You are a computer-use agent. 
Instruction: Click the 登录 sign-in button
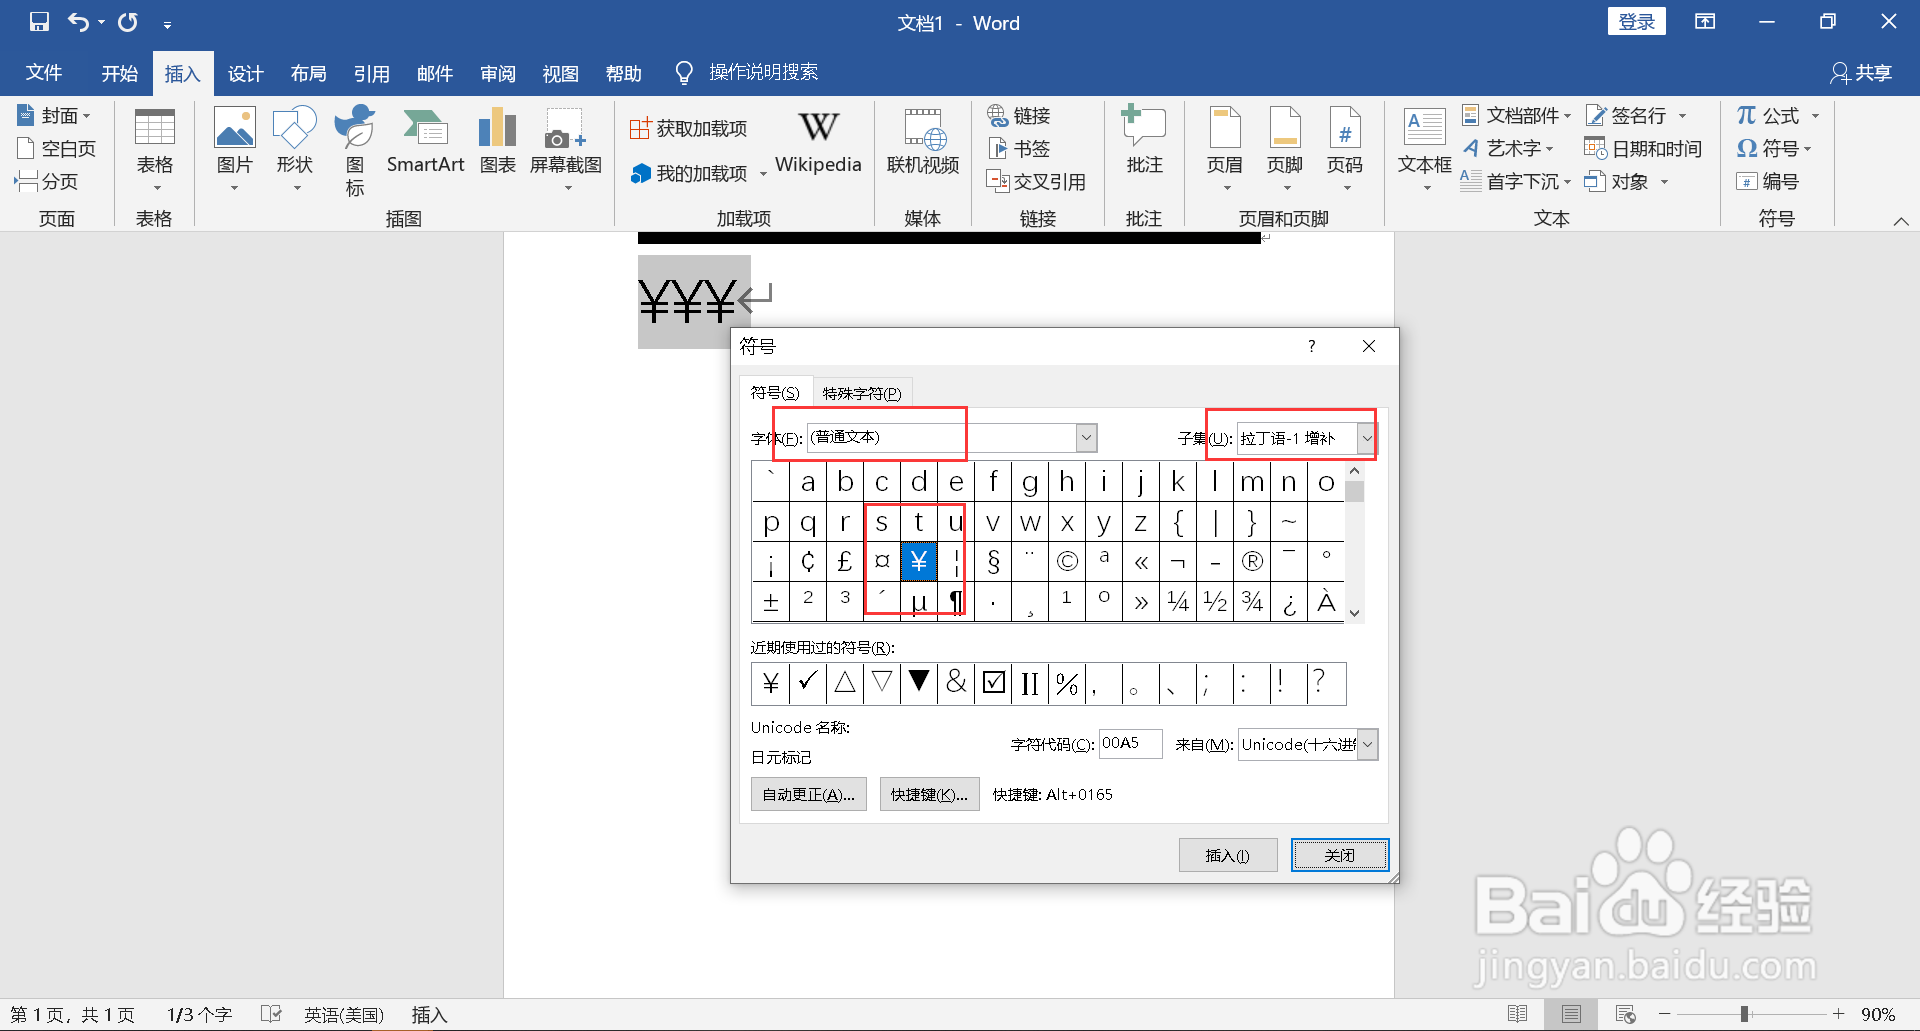point(1637,22)
